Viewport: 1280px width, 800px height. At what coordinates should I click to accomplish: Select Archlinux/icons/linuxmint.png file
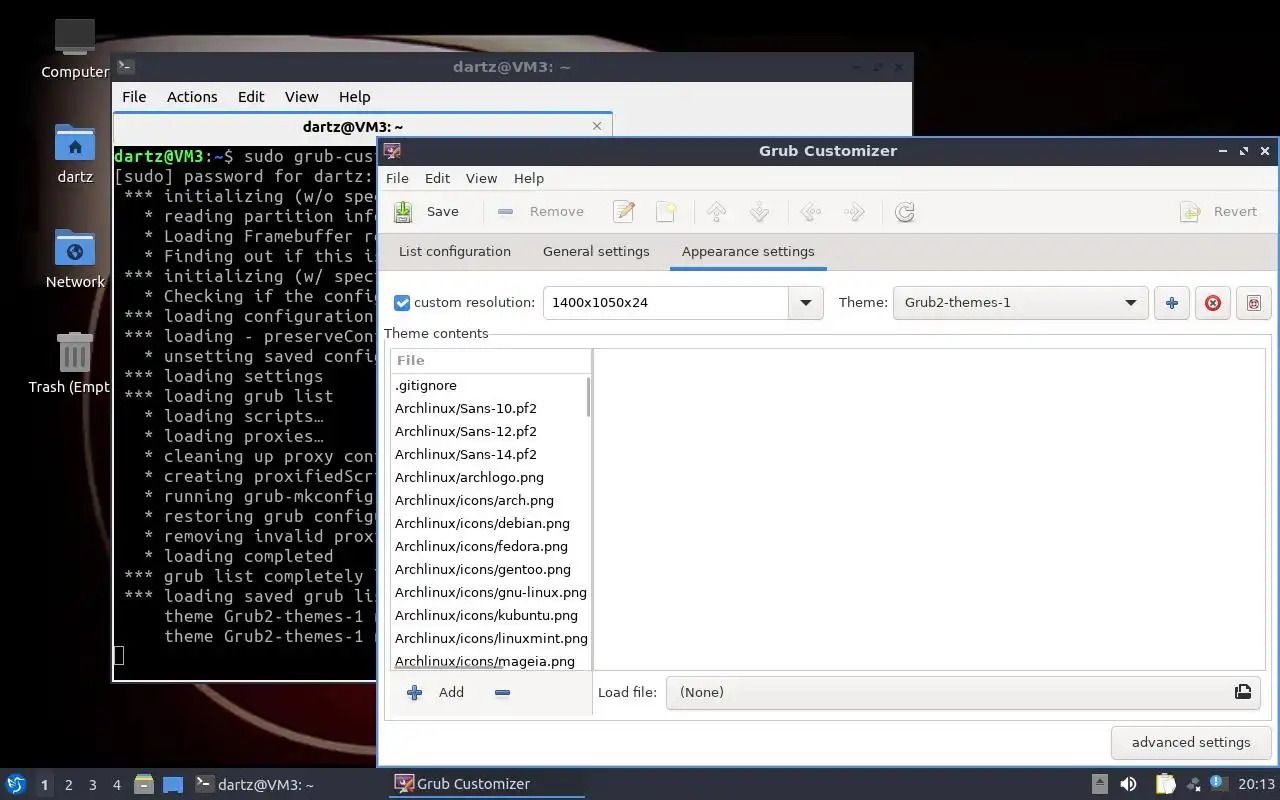(x=489, y=638)
